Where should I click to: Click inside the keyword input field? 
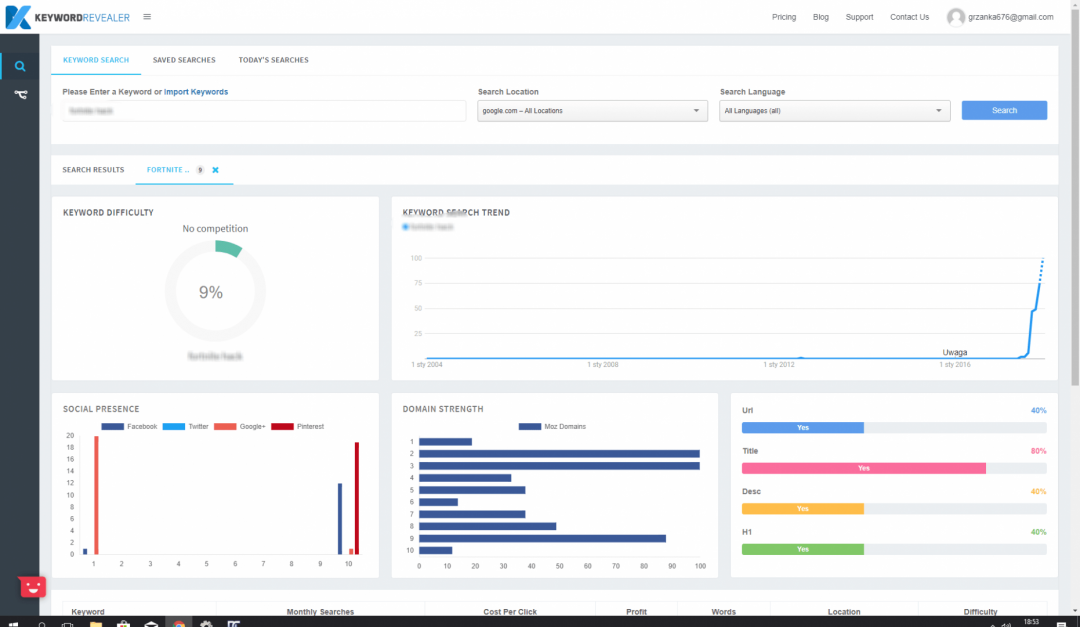point(264,111)
